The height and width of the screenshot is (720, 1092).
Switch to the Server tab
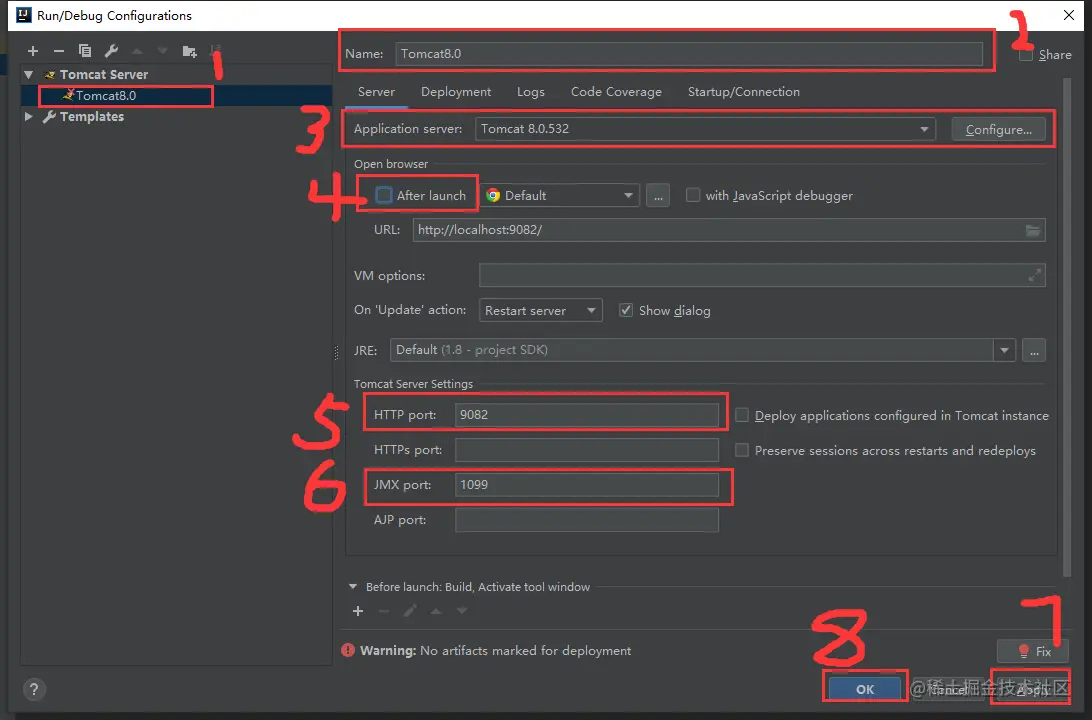(x=376, y=92)
